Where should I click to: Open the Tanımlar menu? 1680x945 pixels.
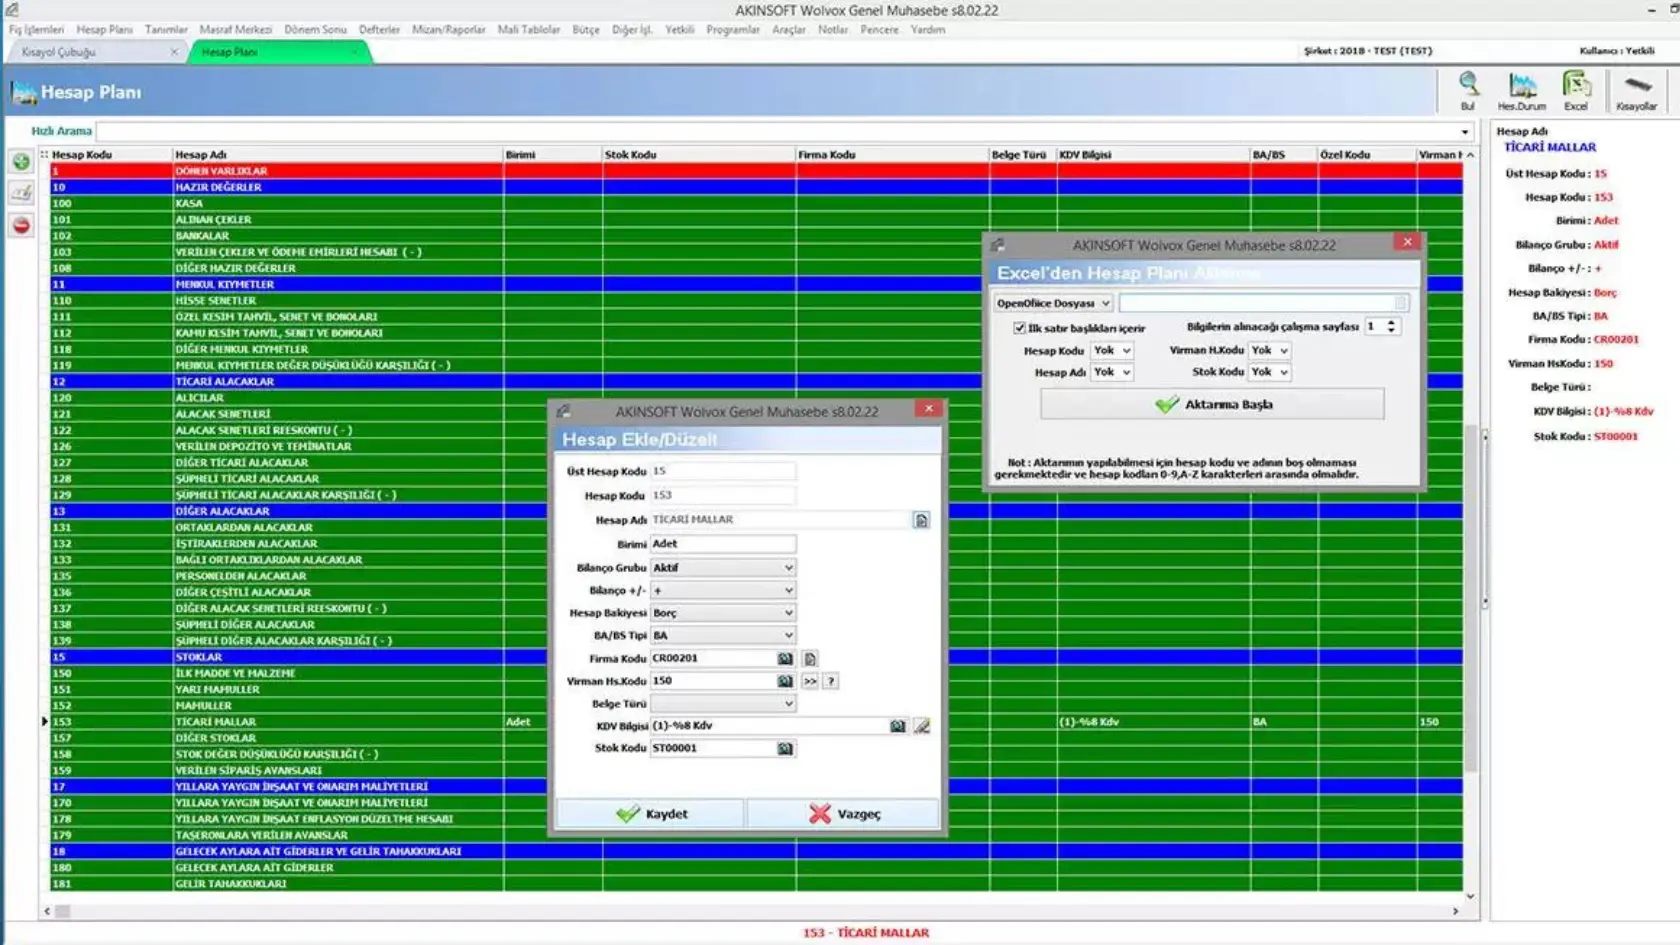pyautogui.click(x=166, y=30)
